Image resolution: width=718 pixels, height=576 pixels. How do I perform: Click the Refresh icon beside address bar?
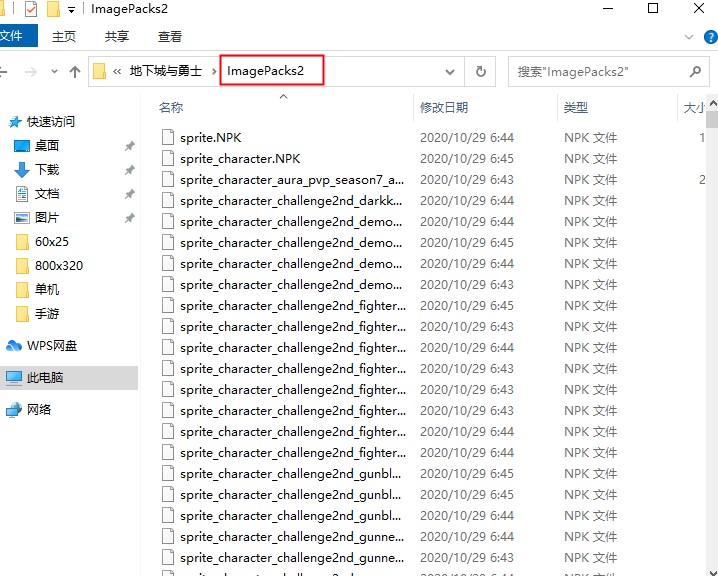pyautogui.click(x=481, y=72)
